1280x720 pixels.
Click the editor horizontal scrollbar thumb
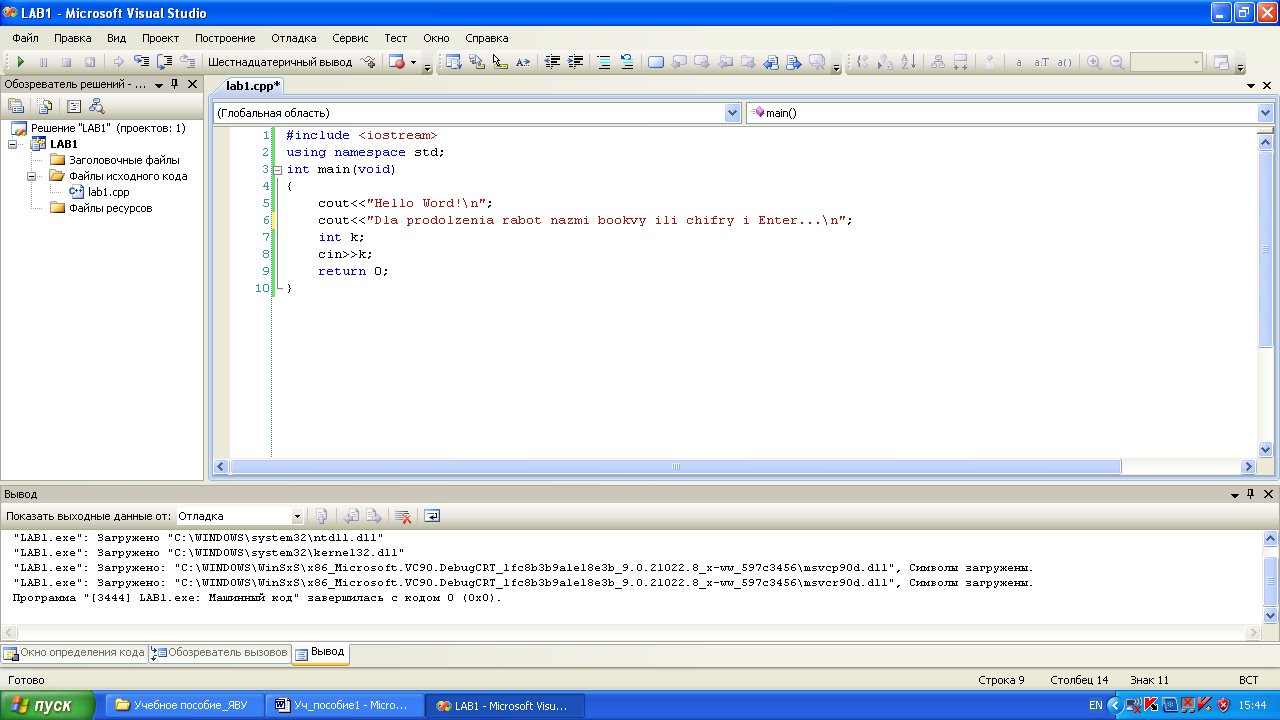click(675, 467)
